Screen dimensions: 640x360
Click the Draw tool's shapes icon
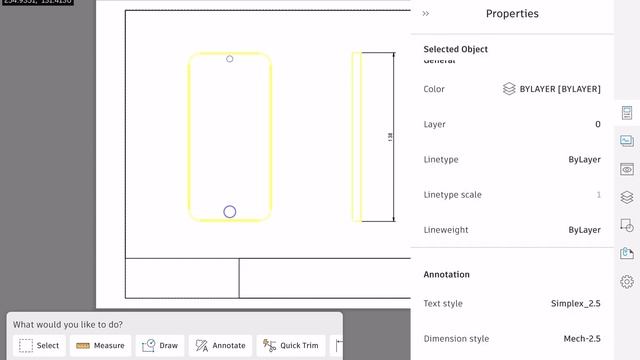(x=148, y=345)
